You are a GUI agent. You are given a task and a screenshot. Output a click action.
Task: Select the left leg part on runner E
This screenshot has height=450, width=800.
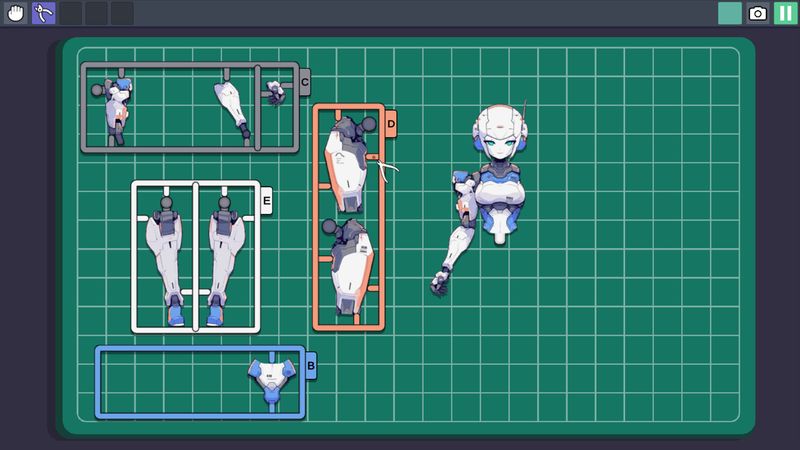[168, 263]
